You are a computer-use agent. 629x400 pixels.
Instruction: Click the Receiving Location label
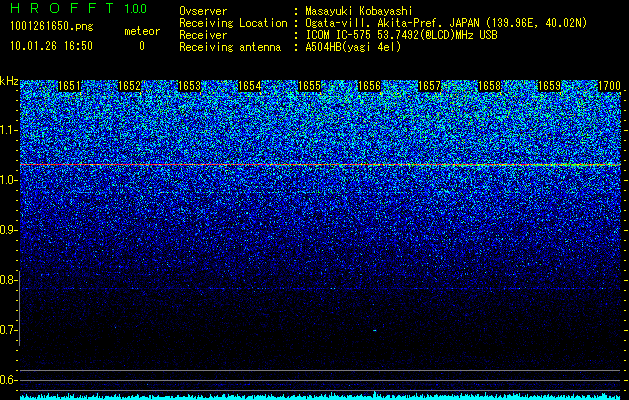233,23
